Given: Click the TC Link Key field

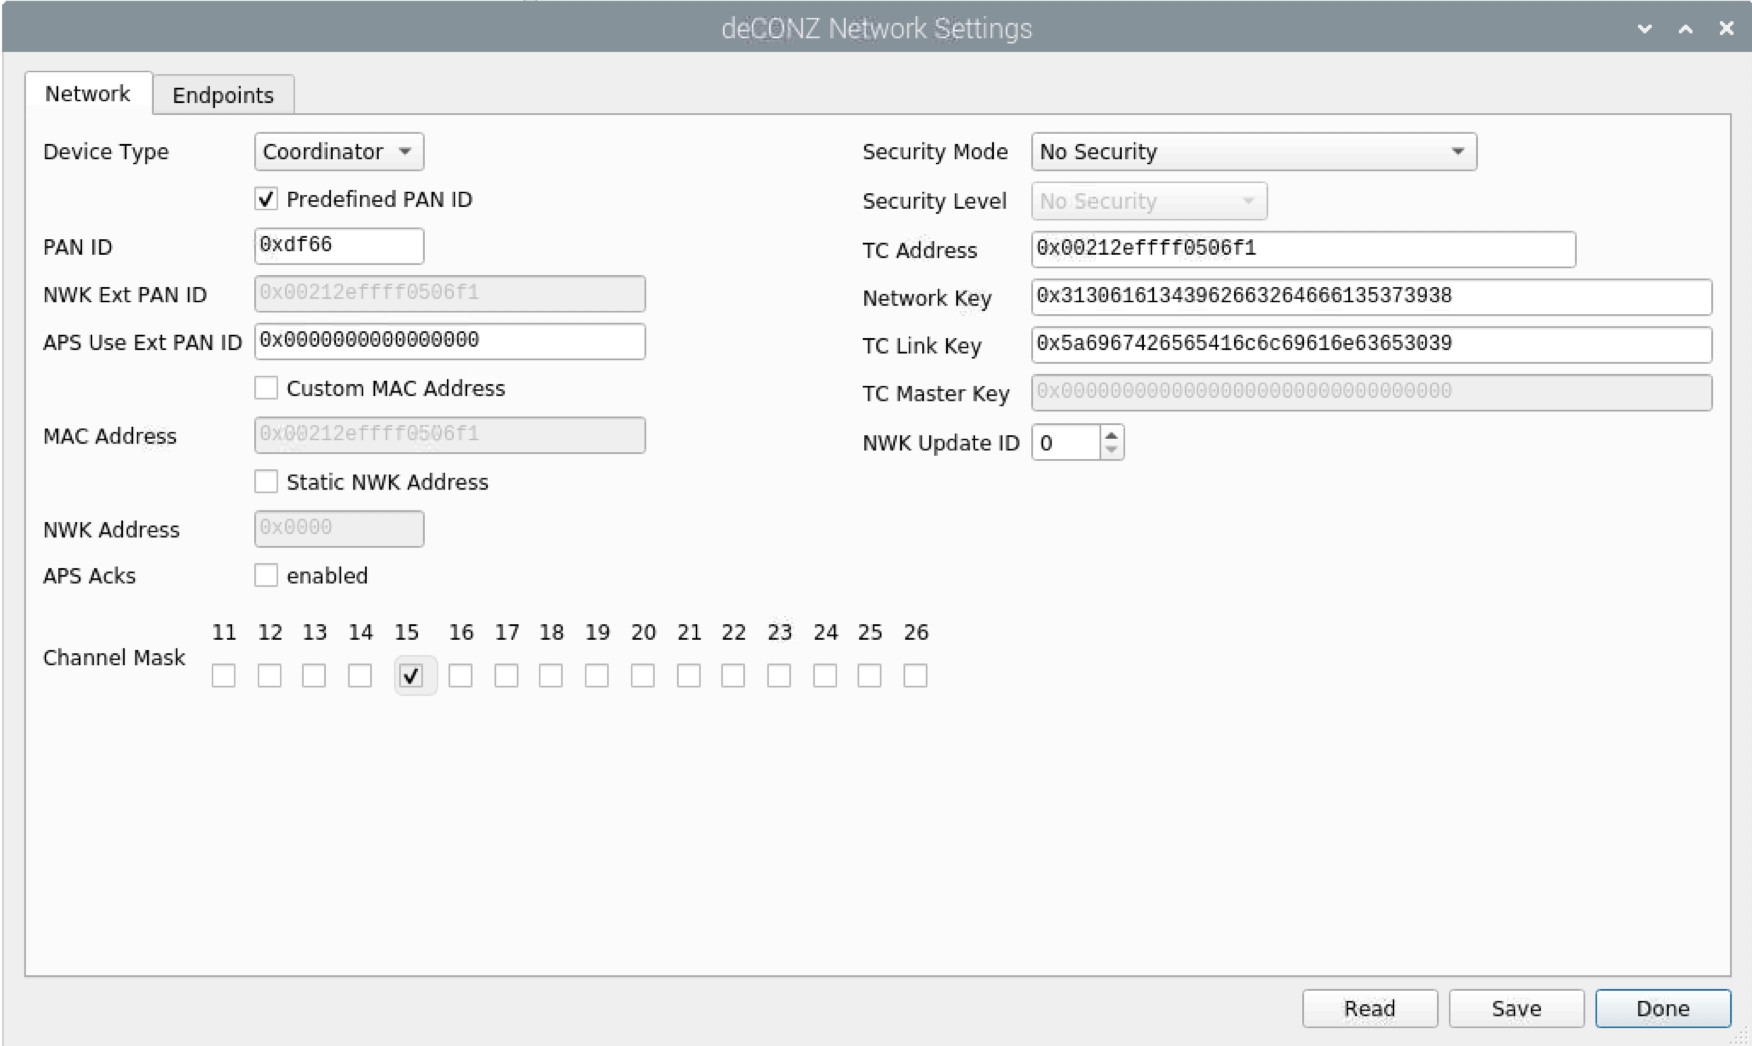Looking at the screenshot, I should [x=1370, y=345].
